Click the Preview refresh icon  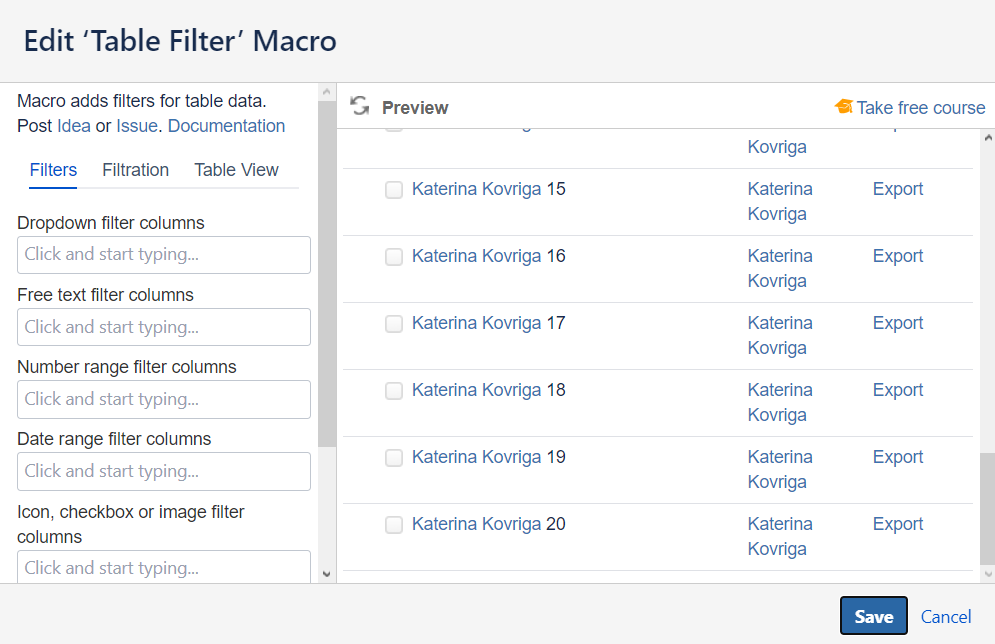coord(360,107)
